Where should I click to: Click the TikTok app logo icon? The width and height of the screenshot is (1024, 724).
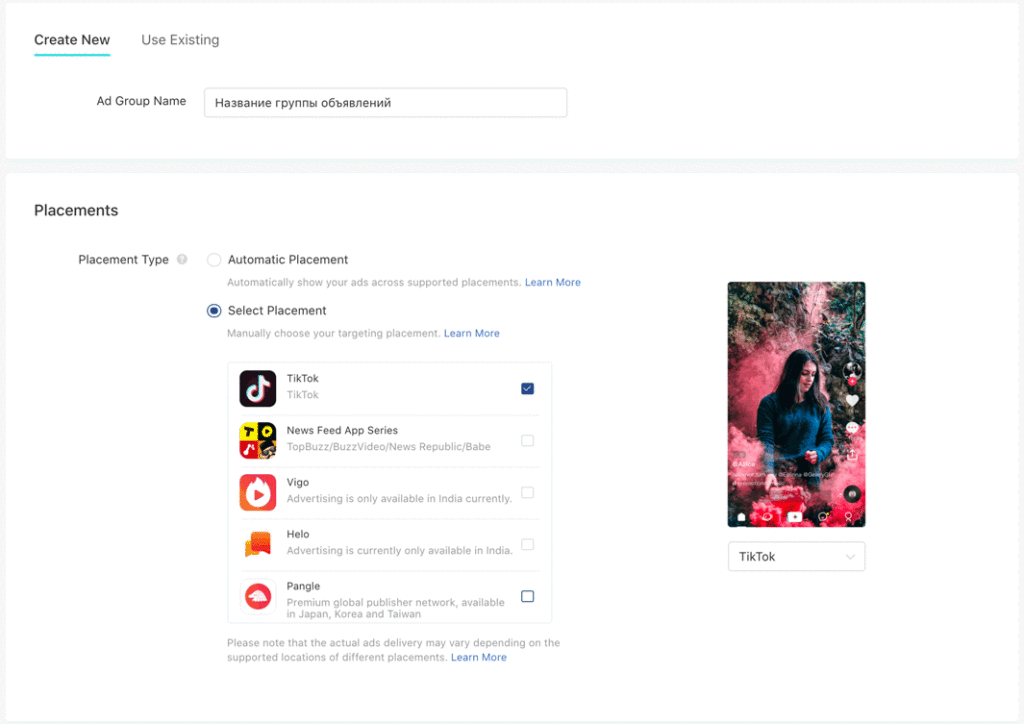coord(257,388)
